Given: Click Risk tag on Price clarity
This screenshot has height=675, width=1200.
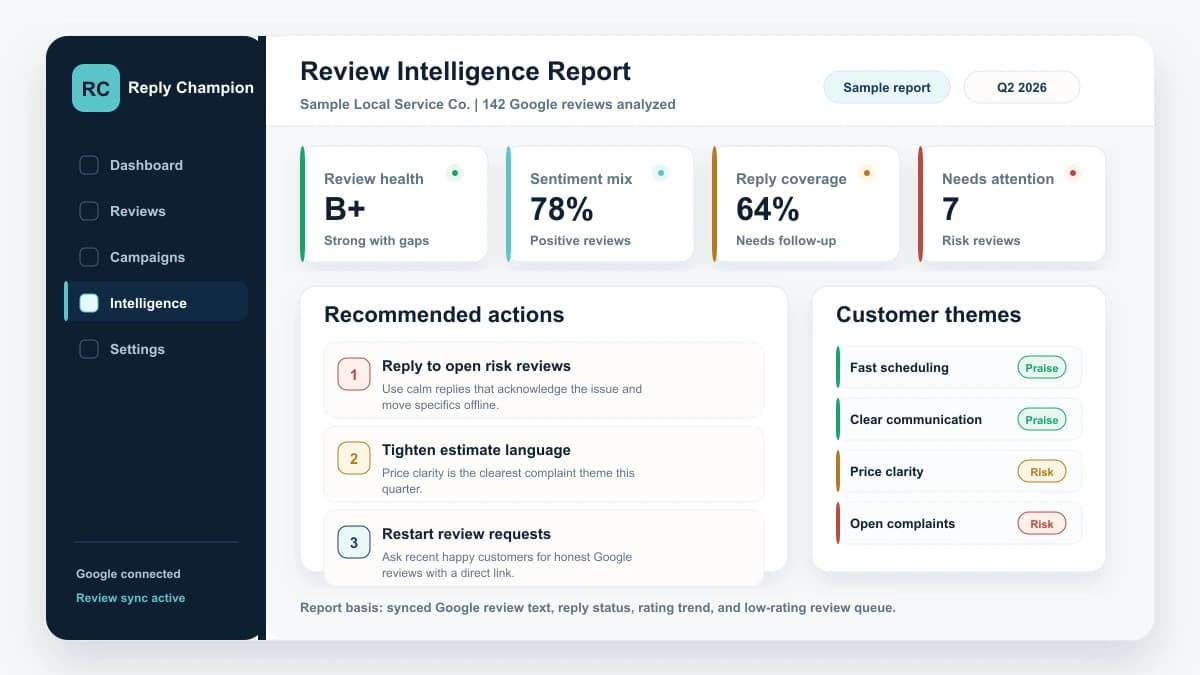Looking at the screenshot, I should point(1042,471).
